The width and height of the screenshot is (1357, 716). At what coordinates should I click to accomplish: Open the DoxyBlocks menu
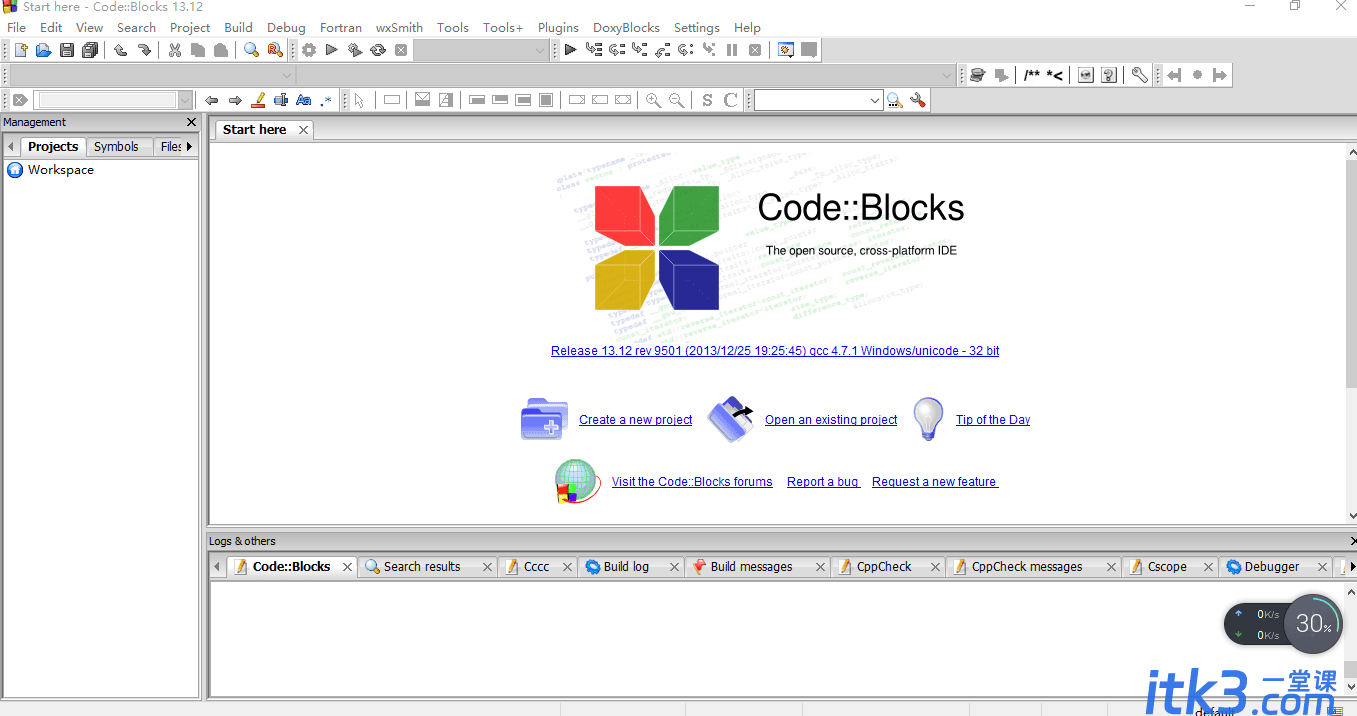(626, 27)
